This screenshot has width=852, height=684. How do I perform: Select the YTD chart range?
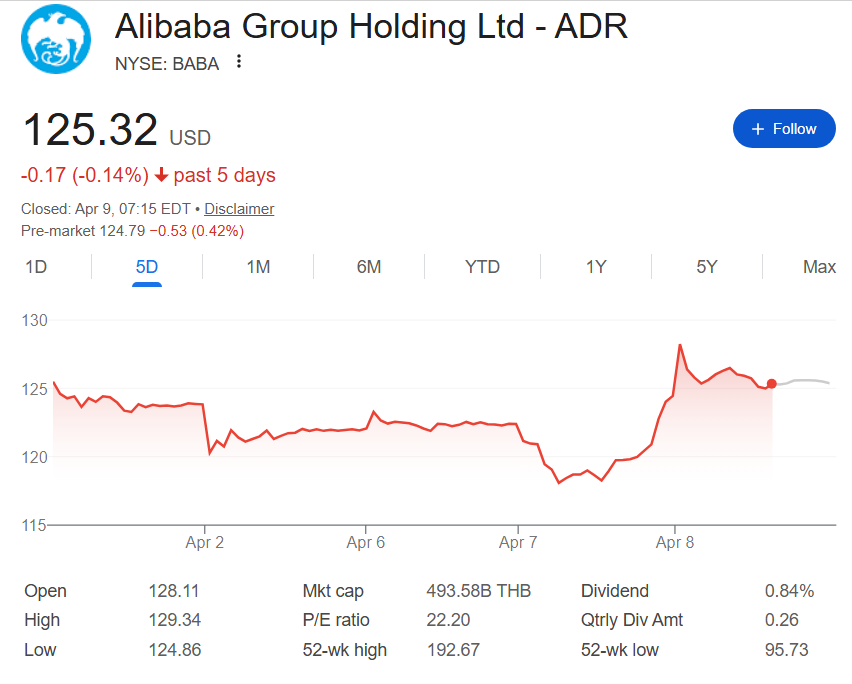click(x=482, y=267)
